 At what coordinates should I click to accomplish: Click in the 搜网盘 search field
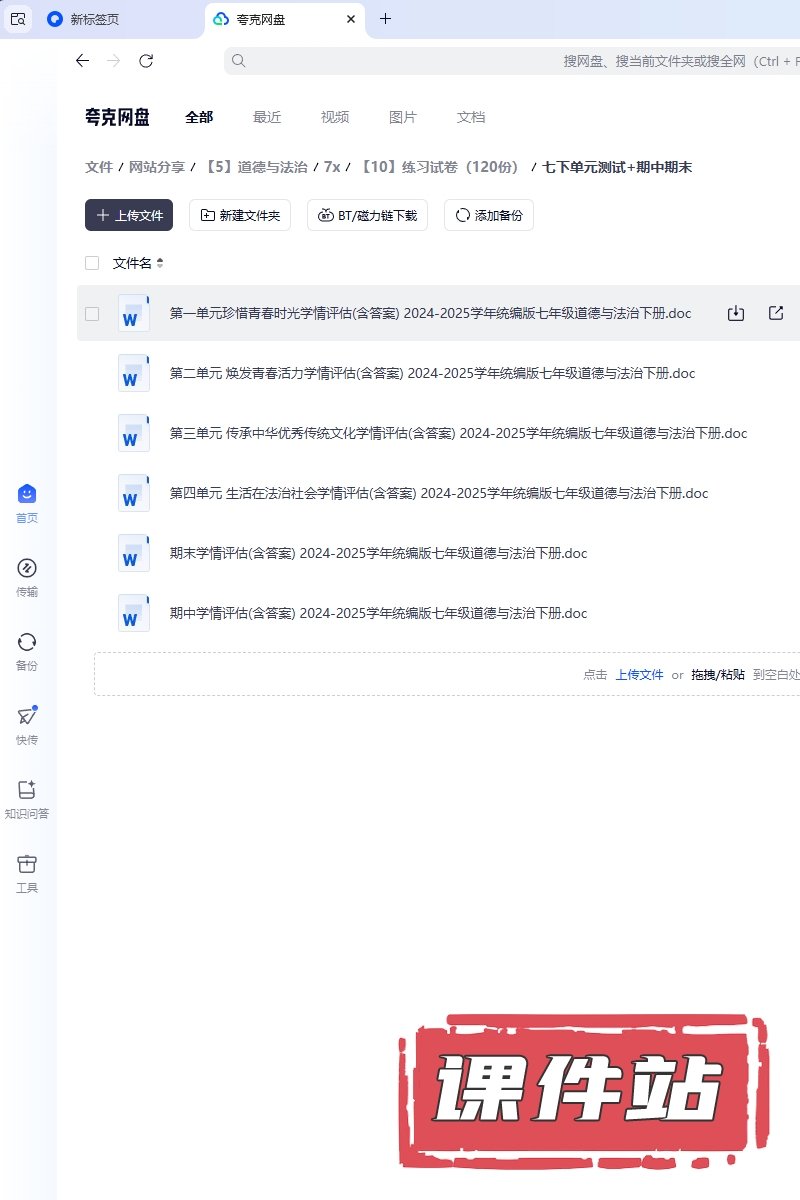click(x=500, y=61)
